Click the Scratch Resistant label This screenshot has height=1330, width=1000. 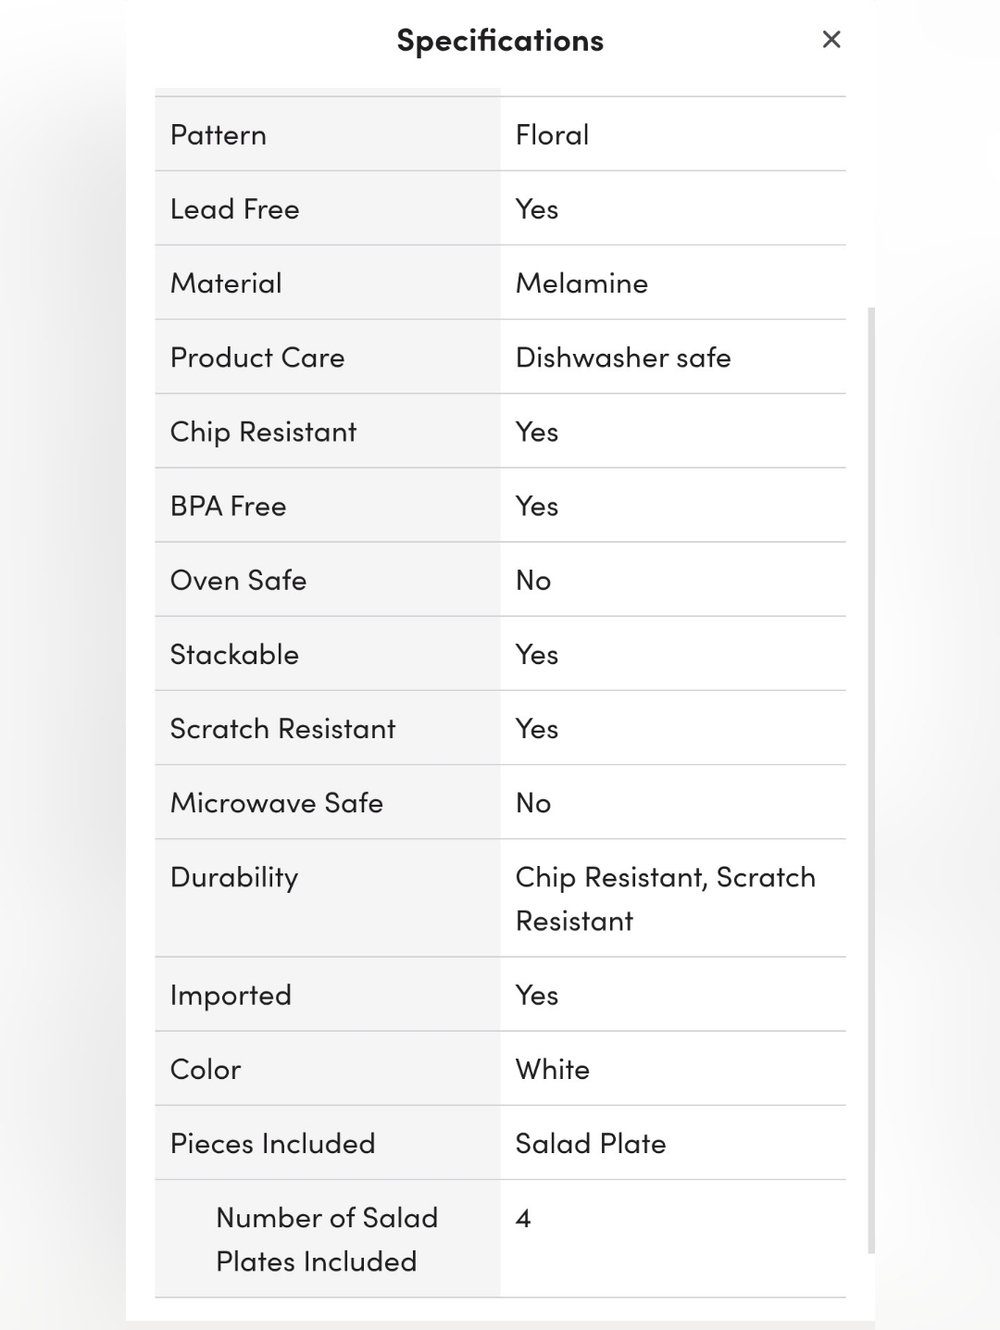283,729
